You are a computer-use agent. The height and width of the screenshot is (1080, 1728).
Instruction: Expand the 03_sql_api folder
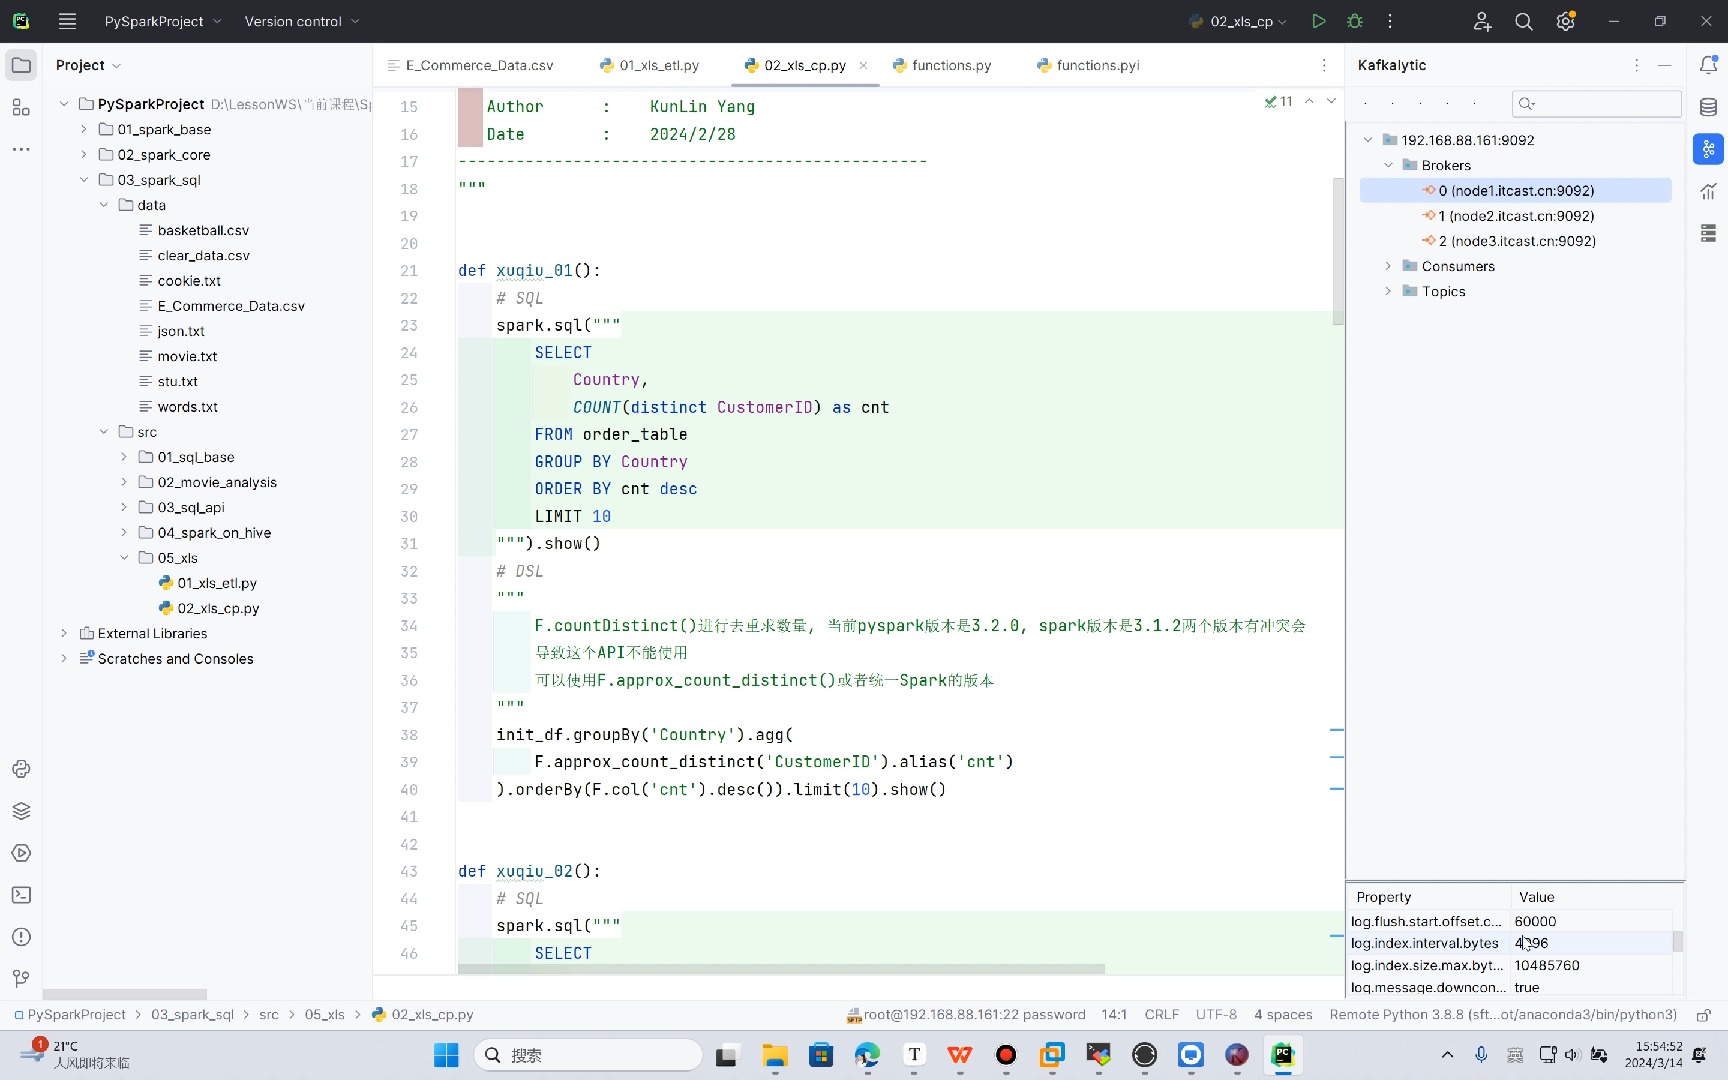pyautogui.click(x=124, y=507)
